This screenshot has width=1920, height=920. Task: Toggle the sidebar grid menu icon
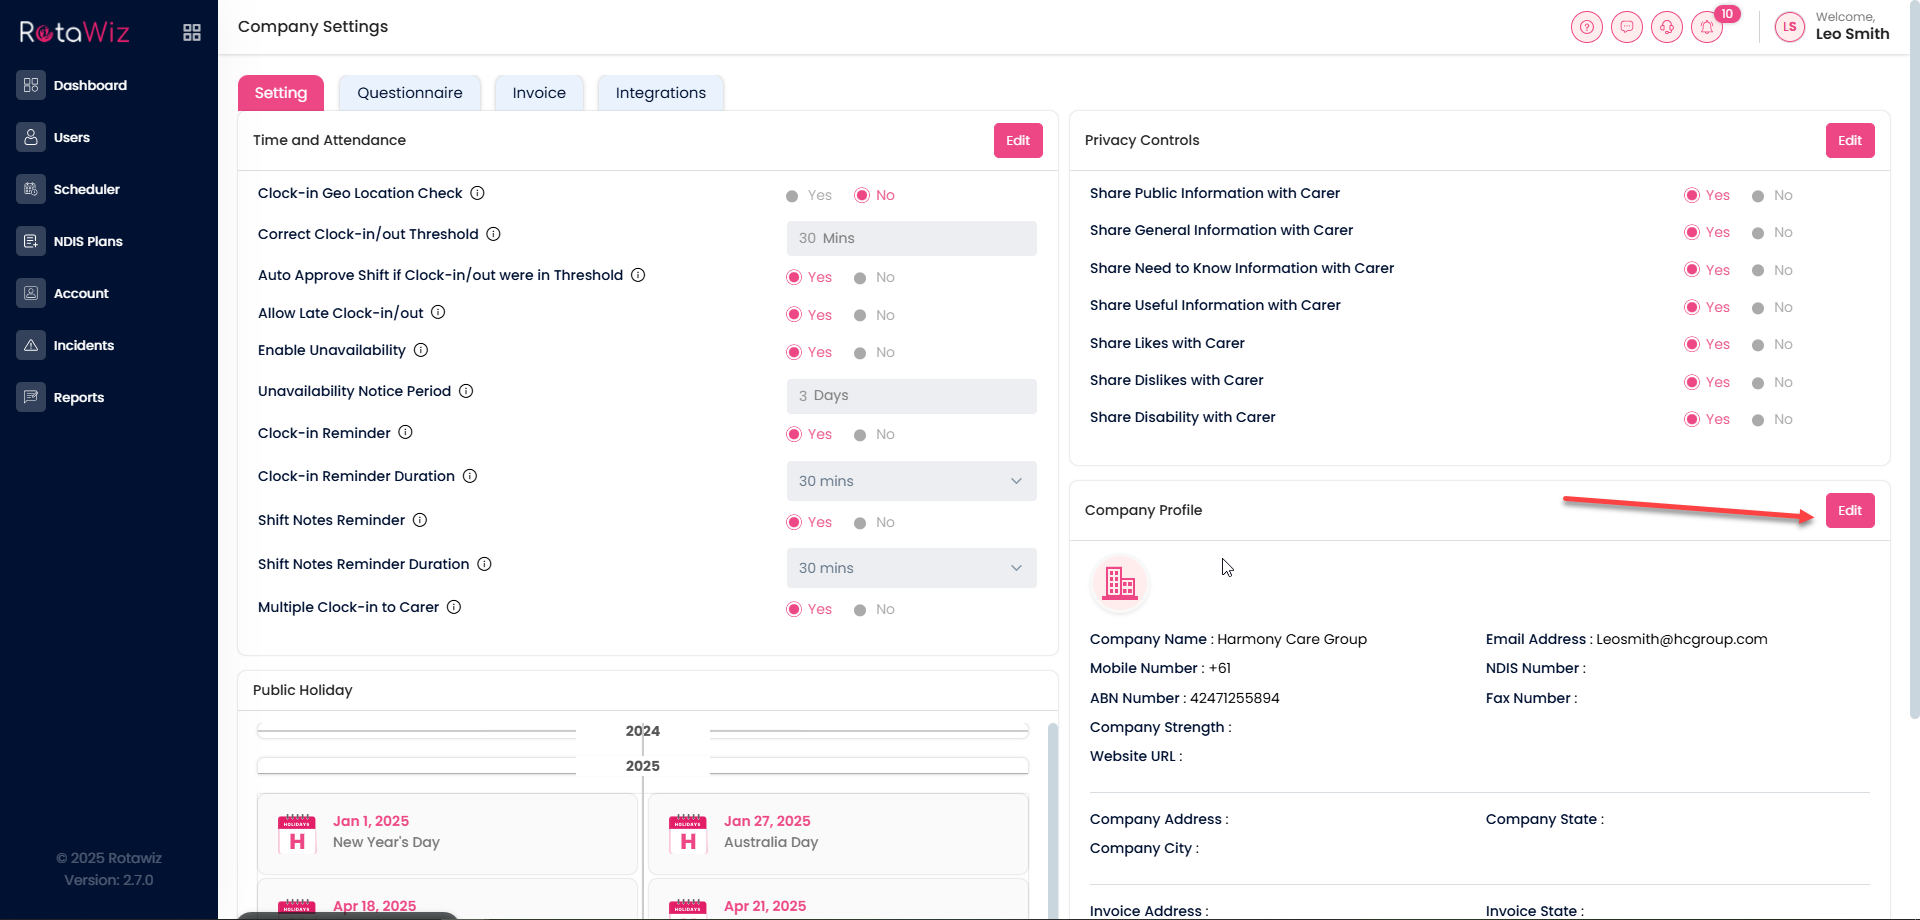point(192,33)
